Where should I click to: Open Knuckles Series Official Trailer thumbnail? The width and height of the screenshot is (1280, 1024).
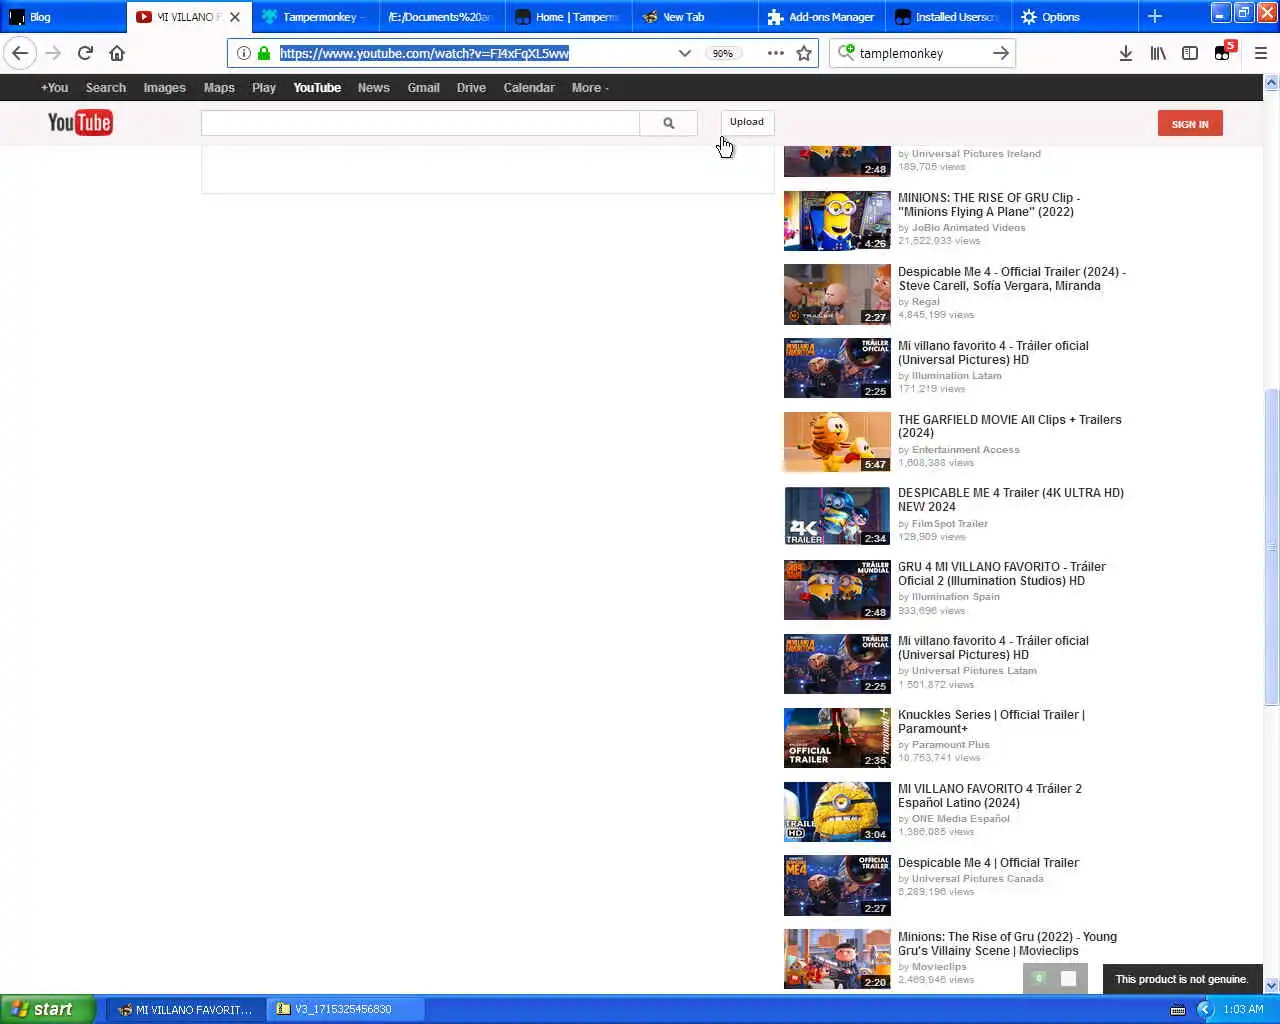tap(837, 737)
